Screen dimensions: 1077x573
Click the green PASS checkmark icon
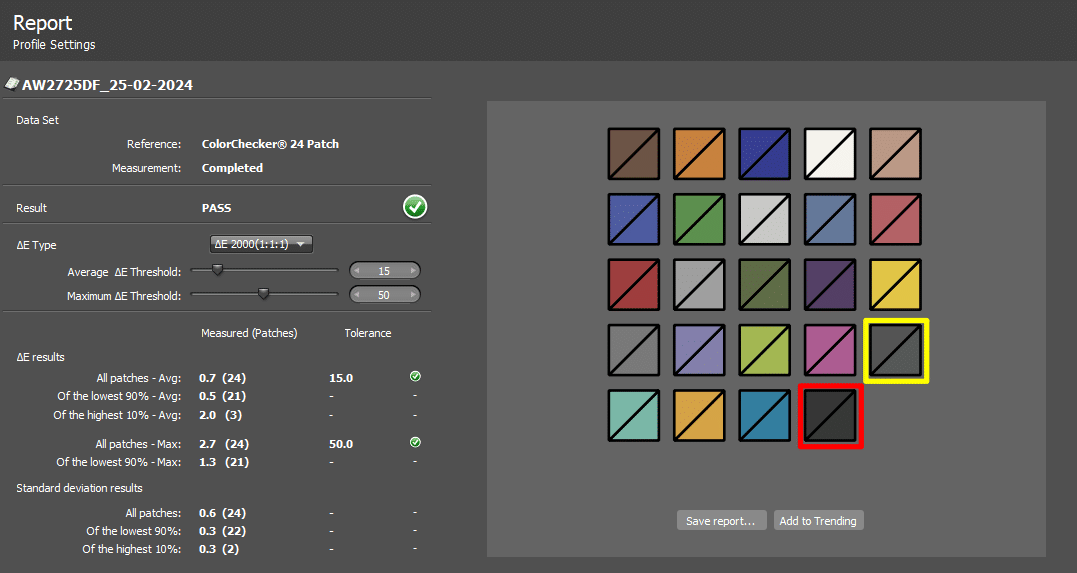point(415,207)
